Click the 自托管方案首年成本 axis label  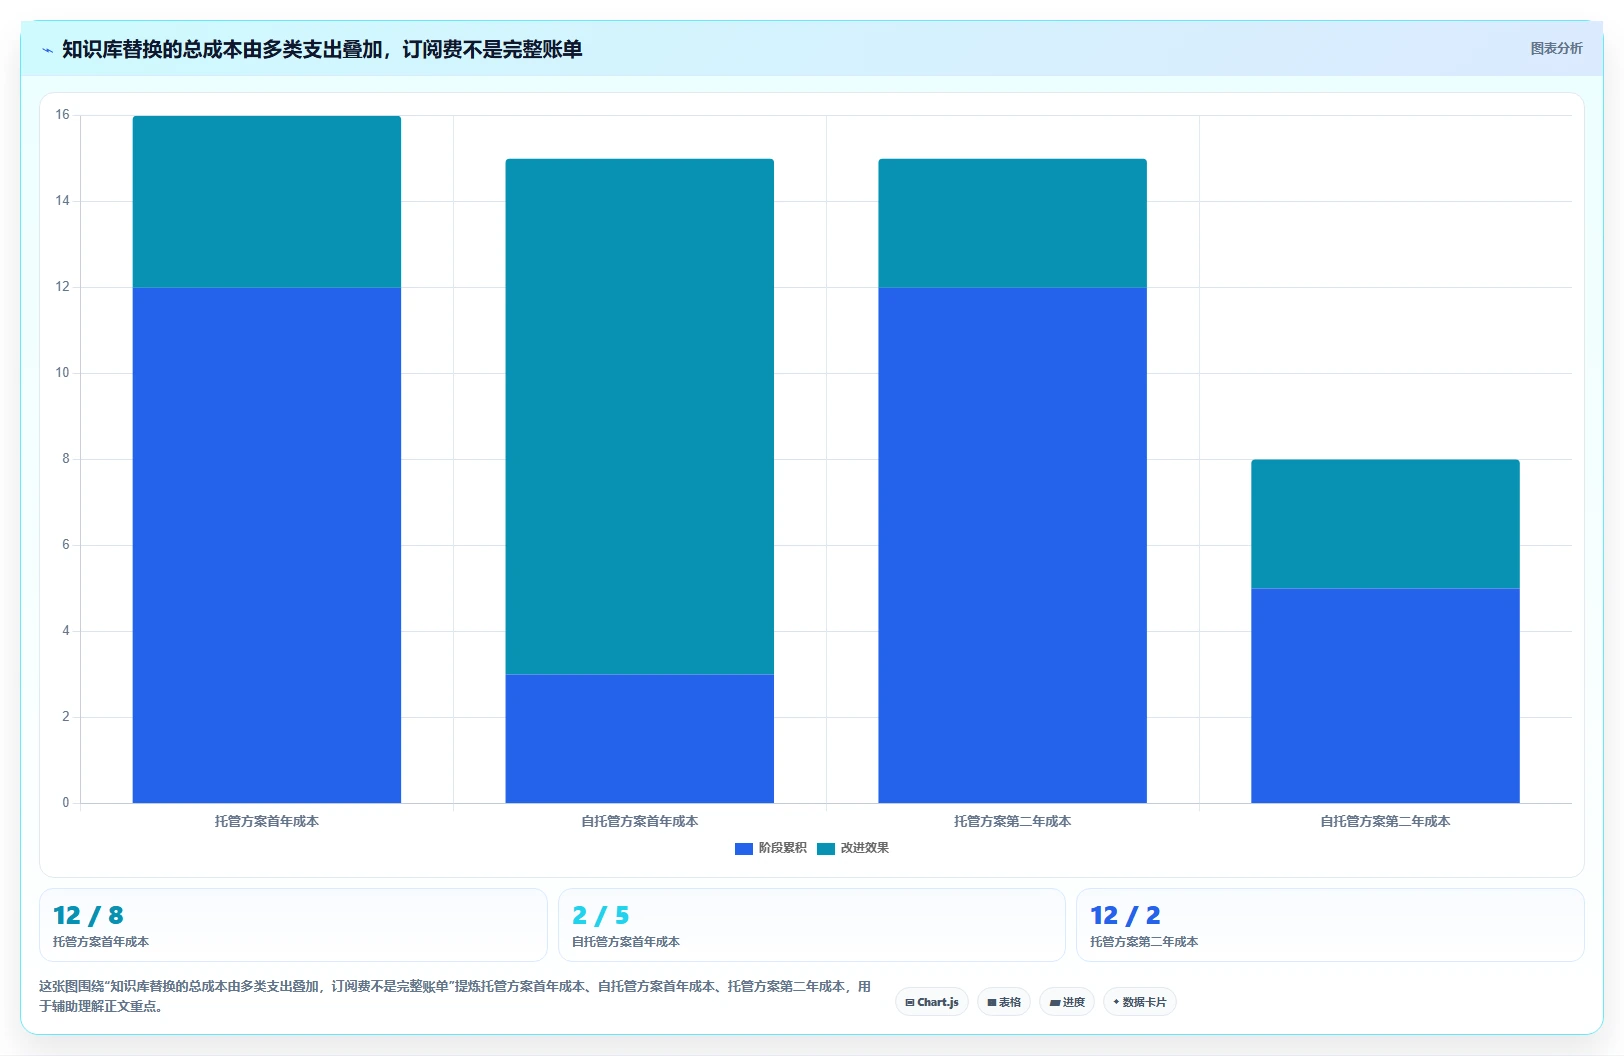pos(640,821)
